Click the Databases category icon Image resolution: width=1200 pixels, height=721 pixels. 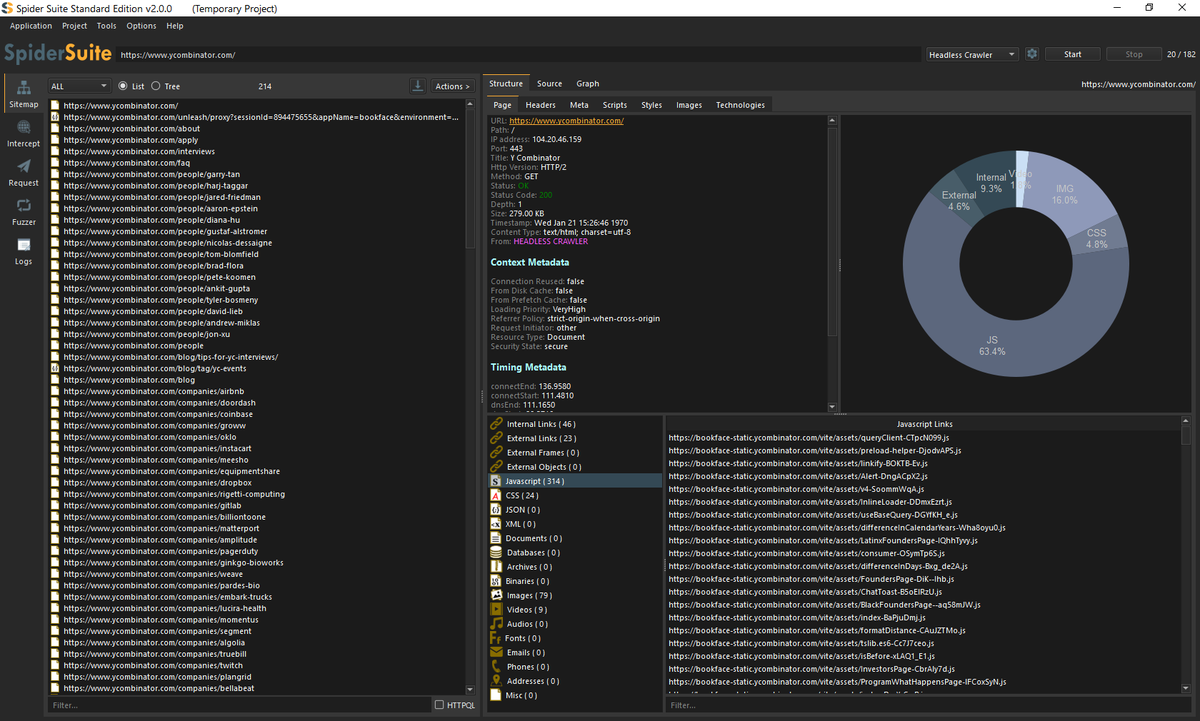[496, 552]
